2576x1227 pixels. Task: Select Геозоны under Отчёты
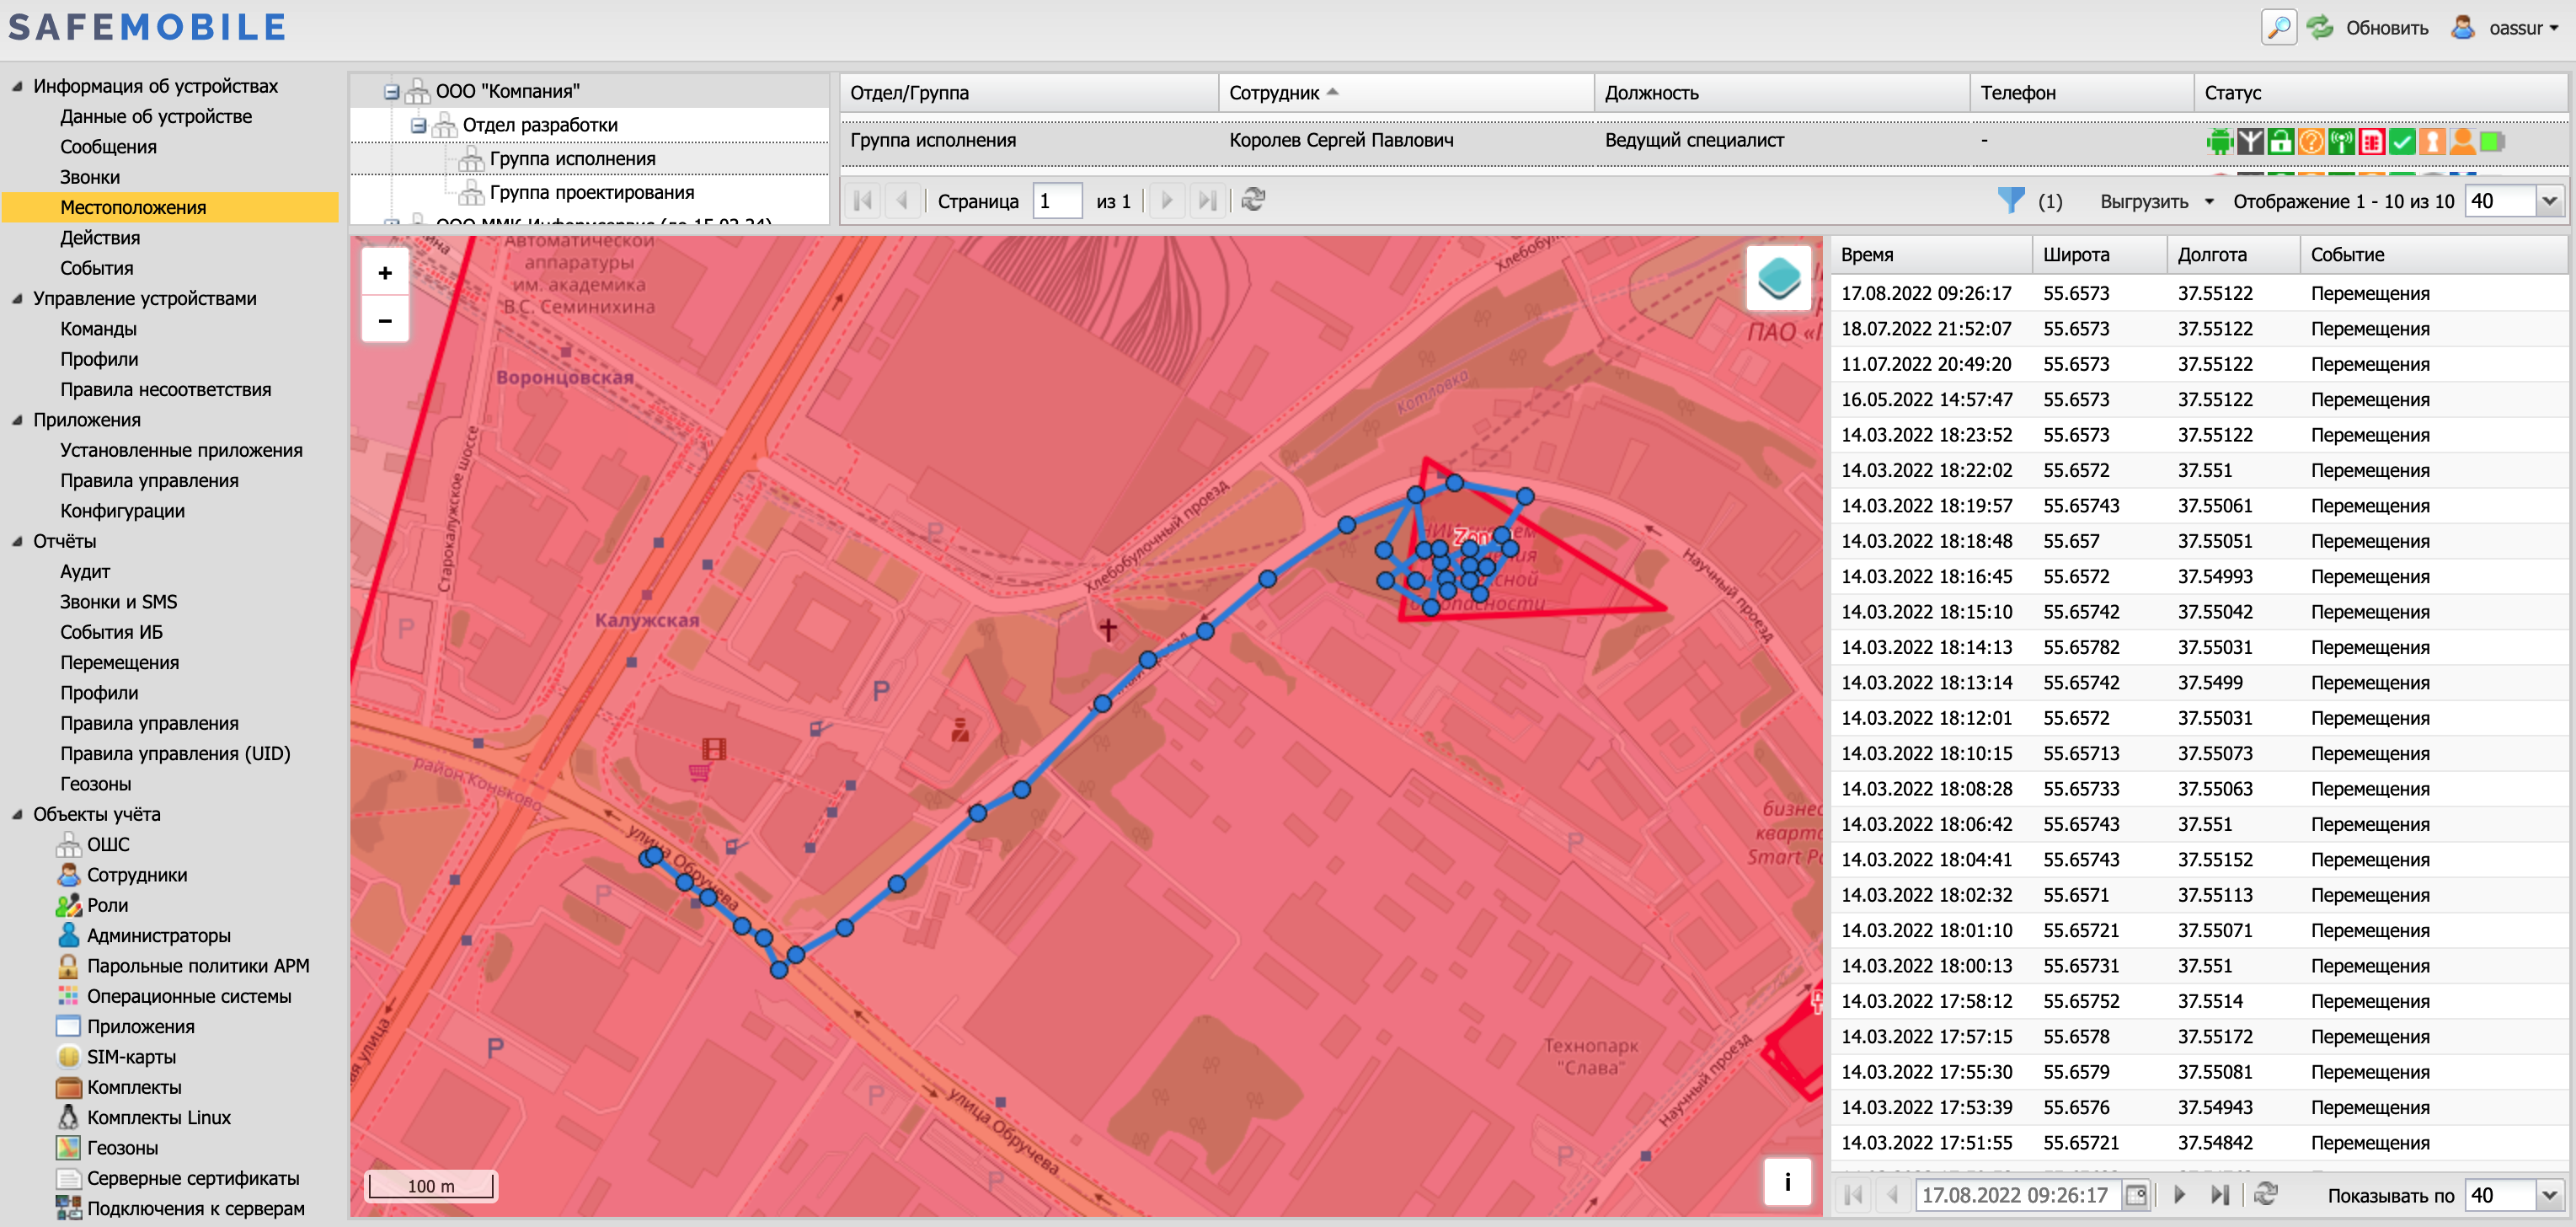pos(95,784)
